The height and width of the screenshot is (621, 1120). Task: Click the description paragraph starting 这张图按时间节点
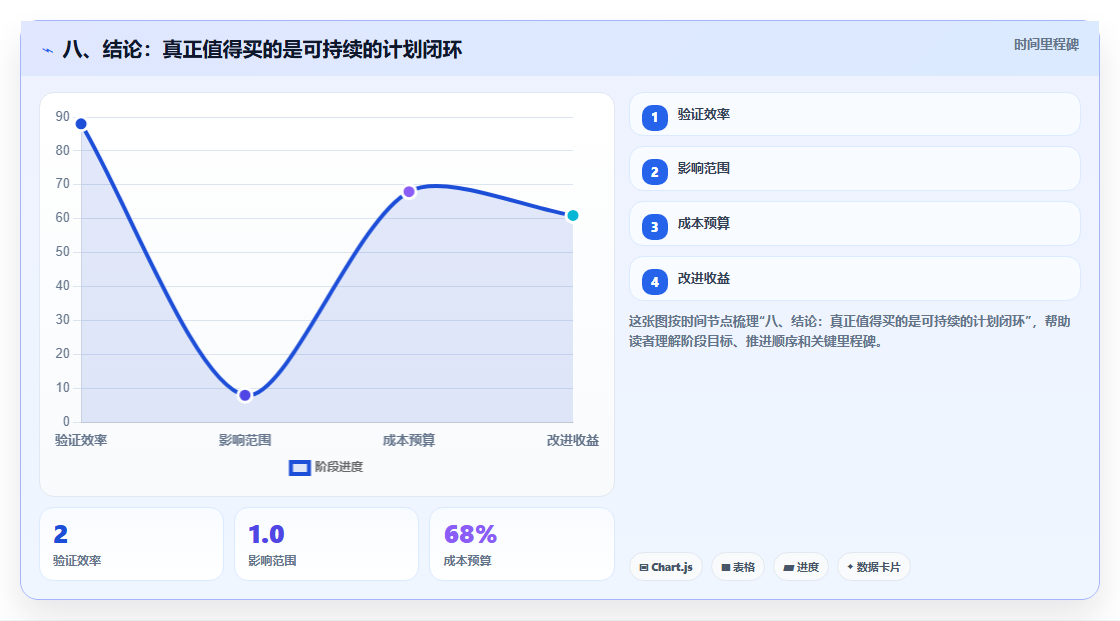[849, 332]
